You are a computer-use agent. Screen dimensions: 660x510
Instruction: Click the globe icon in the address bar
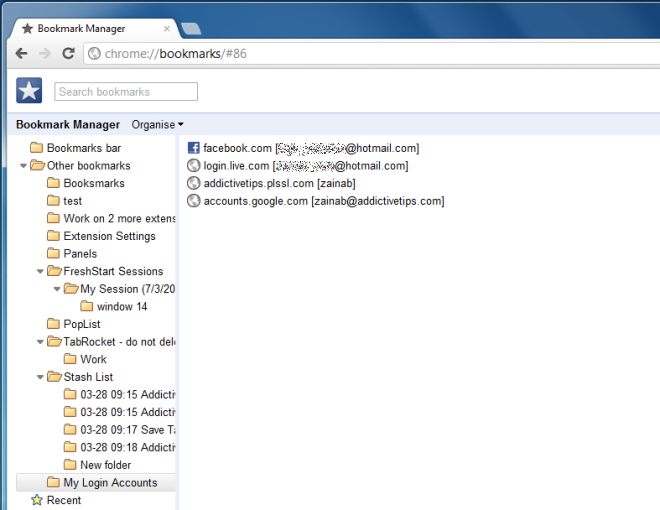pyautogui.click(x=94, y=53)
